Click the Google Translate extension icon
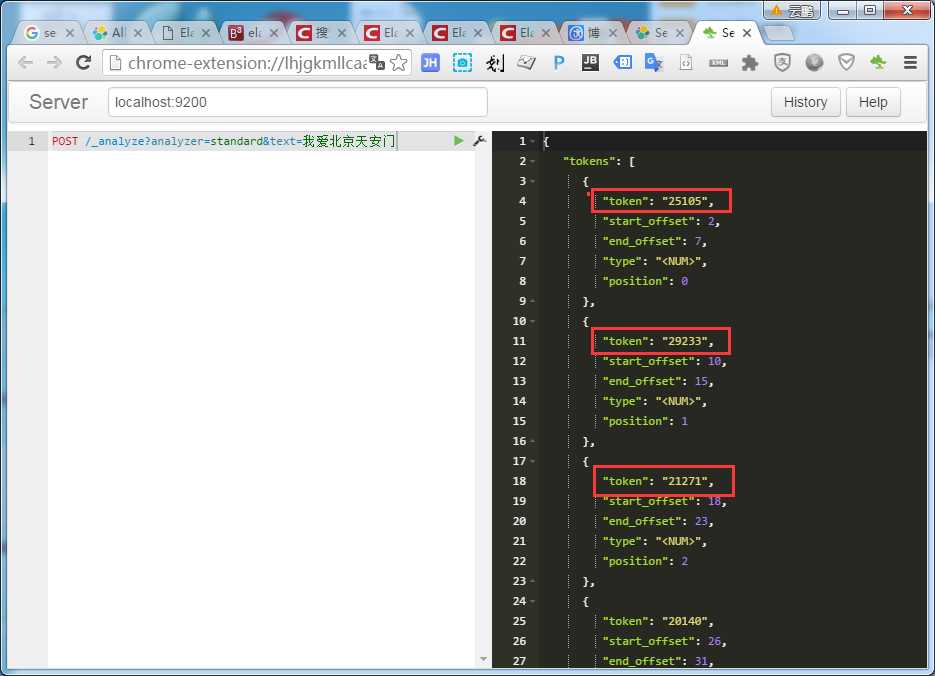The height and width of the screenshot is (676, 935). tap(654, 63)
